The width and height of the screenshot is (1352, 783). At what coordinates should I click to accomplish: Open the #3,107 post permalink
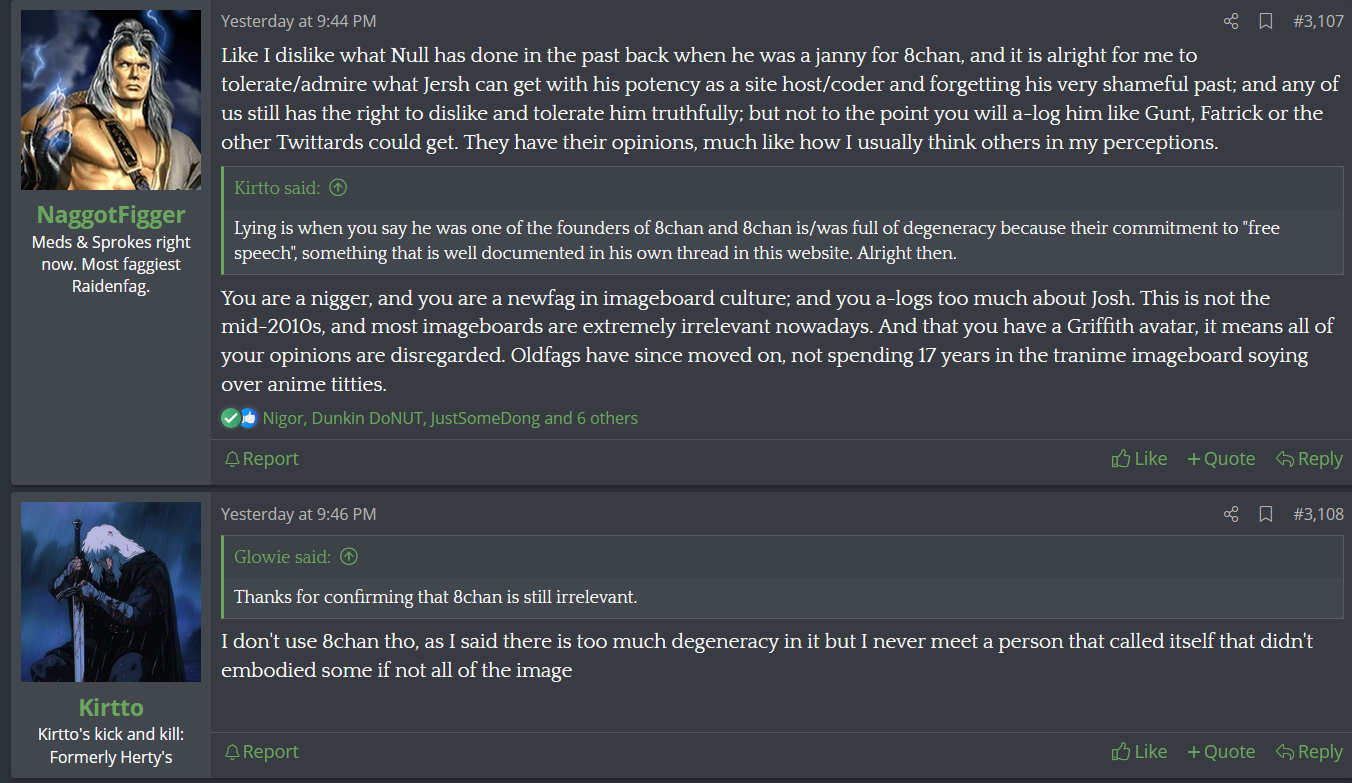[1318, 21]
